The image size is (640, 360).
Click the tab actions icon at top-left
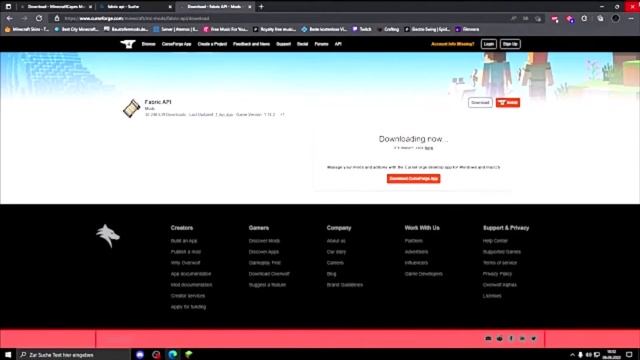click(8, 7)
